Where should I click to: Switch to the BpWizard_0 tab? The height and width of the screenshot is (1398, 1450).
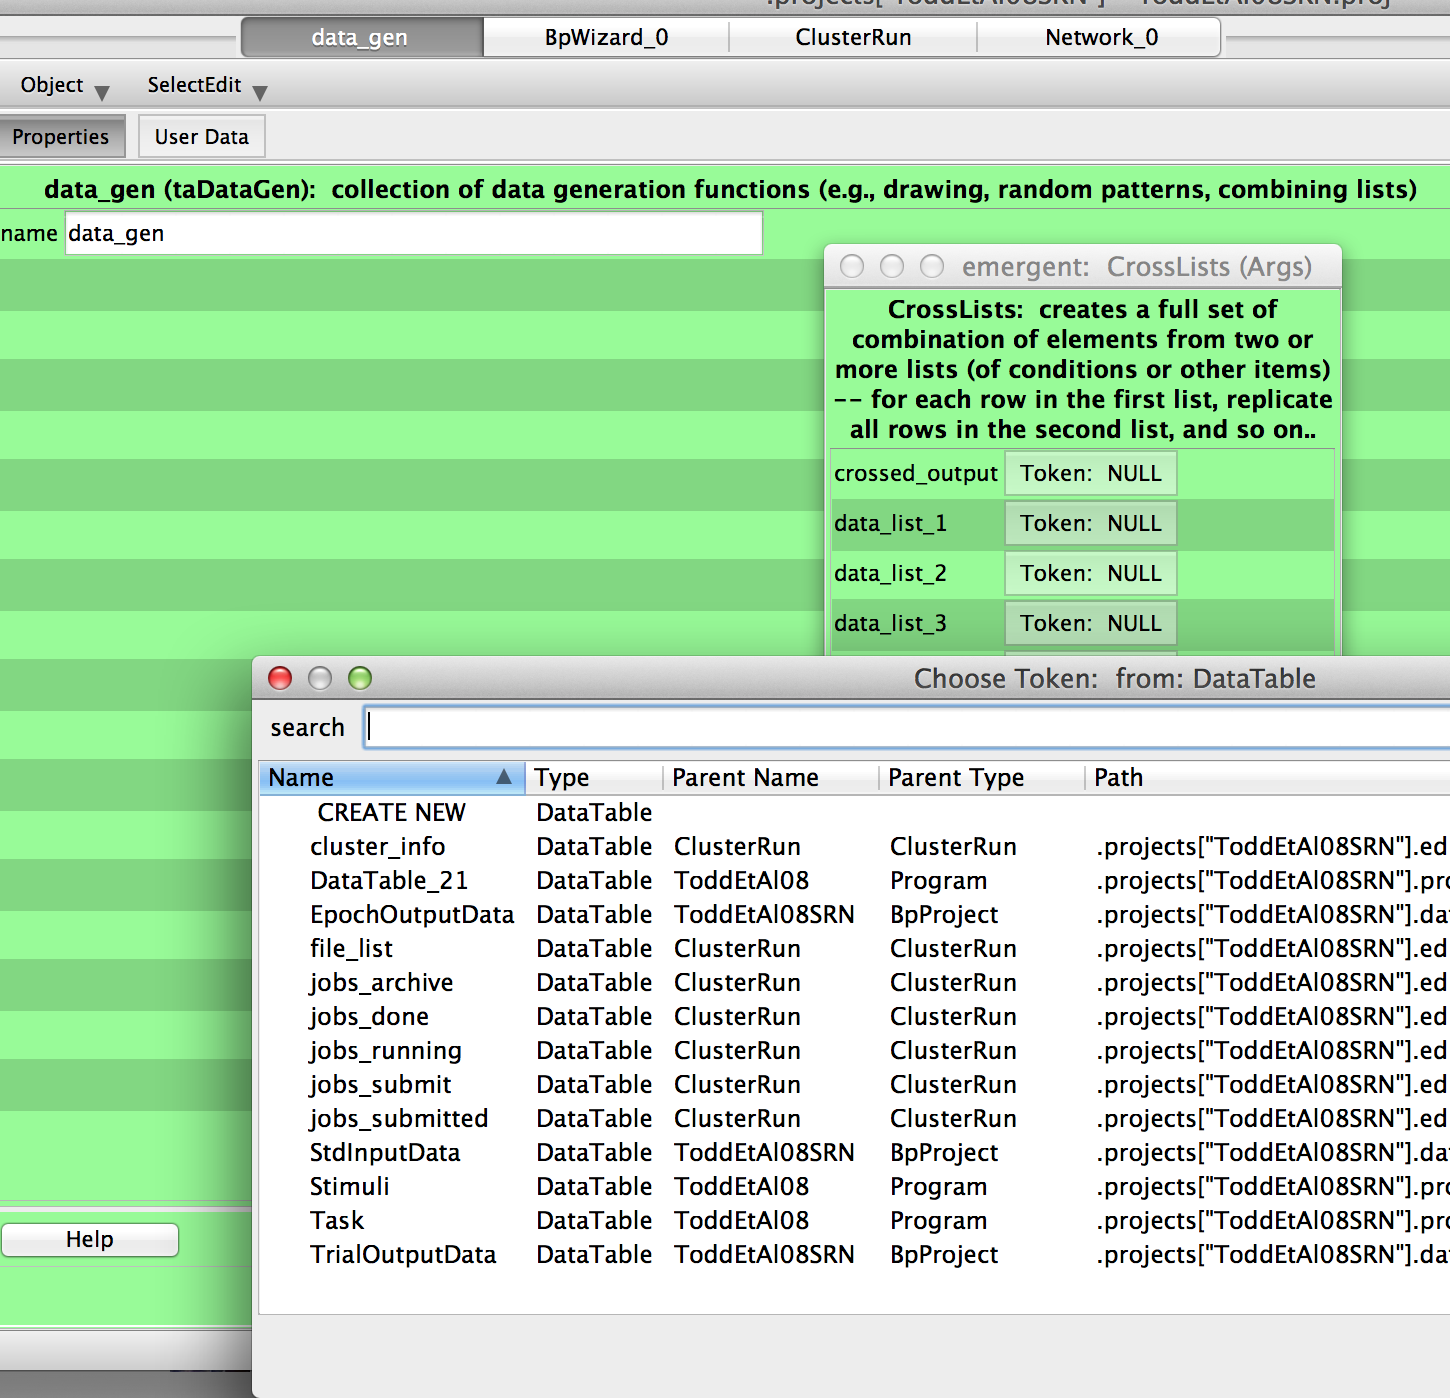click(x=606, y=37)
